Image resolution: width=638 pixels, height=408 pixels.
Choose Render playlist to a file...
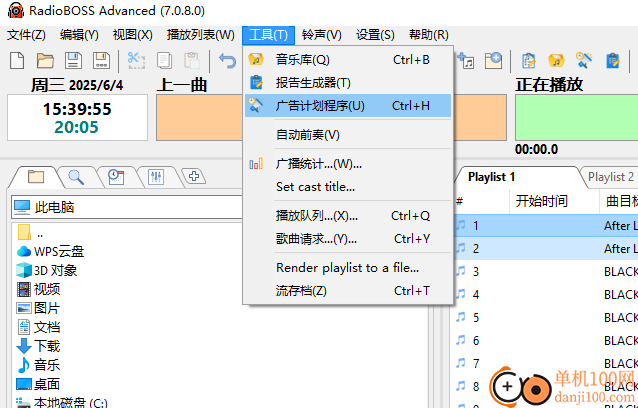click(x=348, y=268)
